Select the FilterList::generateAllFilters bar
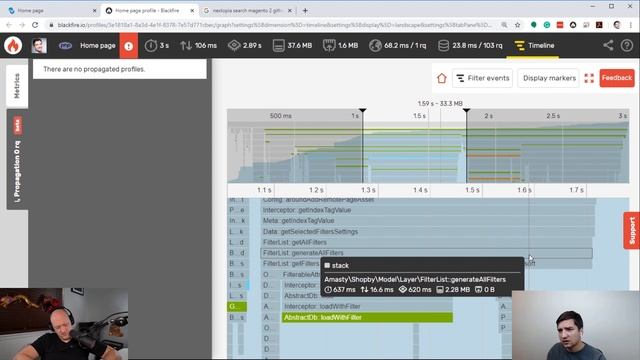The height and width of the screenshot is (360, 640). click(x=427, y=253)
